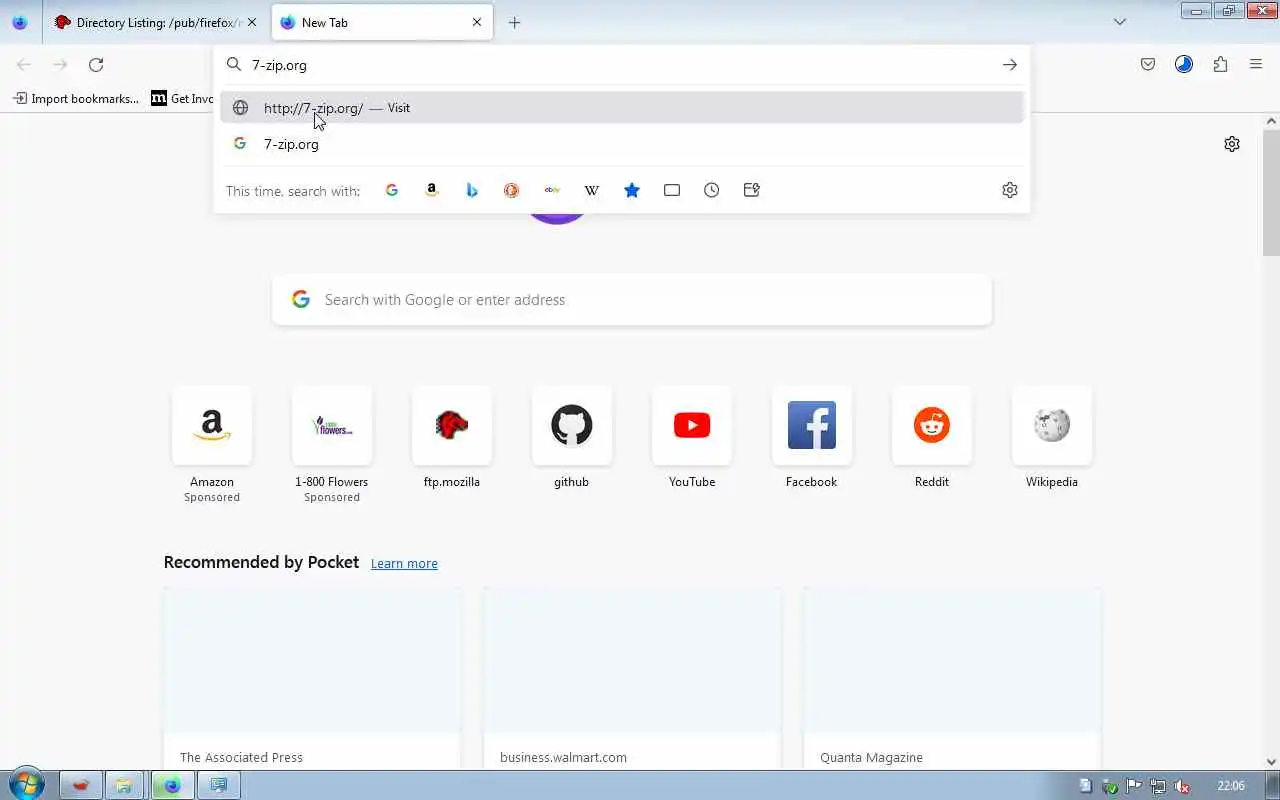Image resolution: width=1280 pixels, height=800 pixels.
Task: Open Firefox View pinned tab icon
Action: pyautogui.click(x=20, y=22)
